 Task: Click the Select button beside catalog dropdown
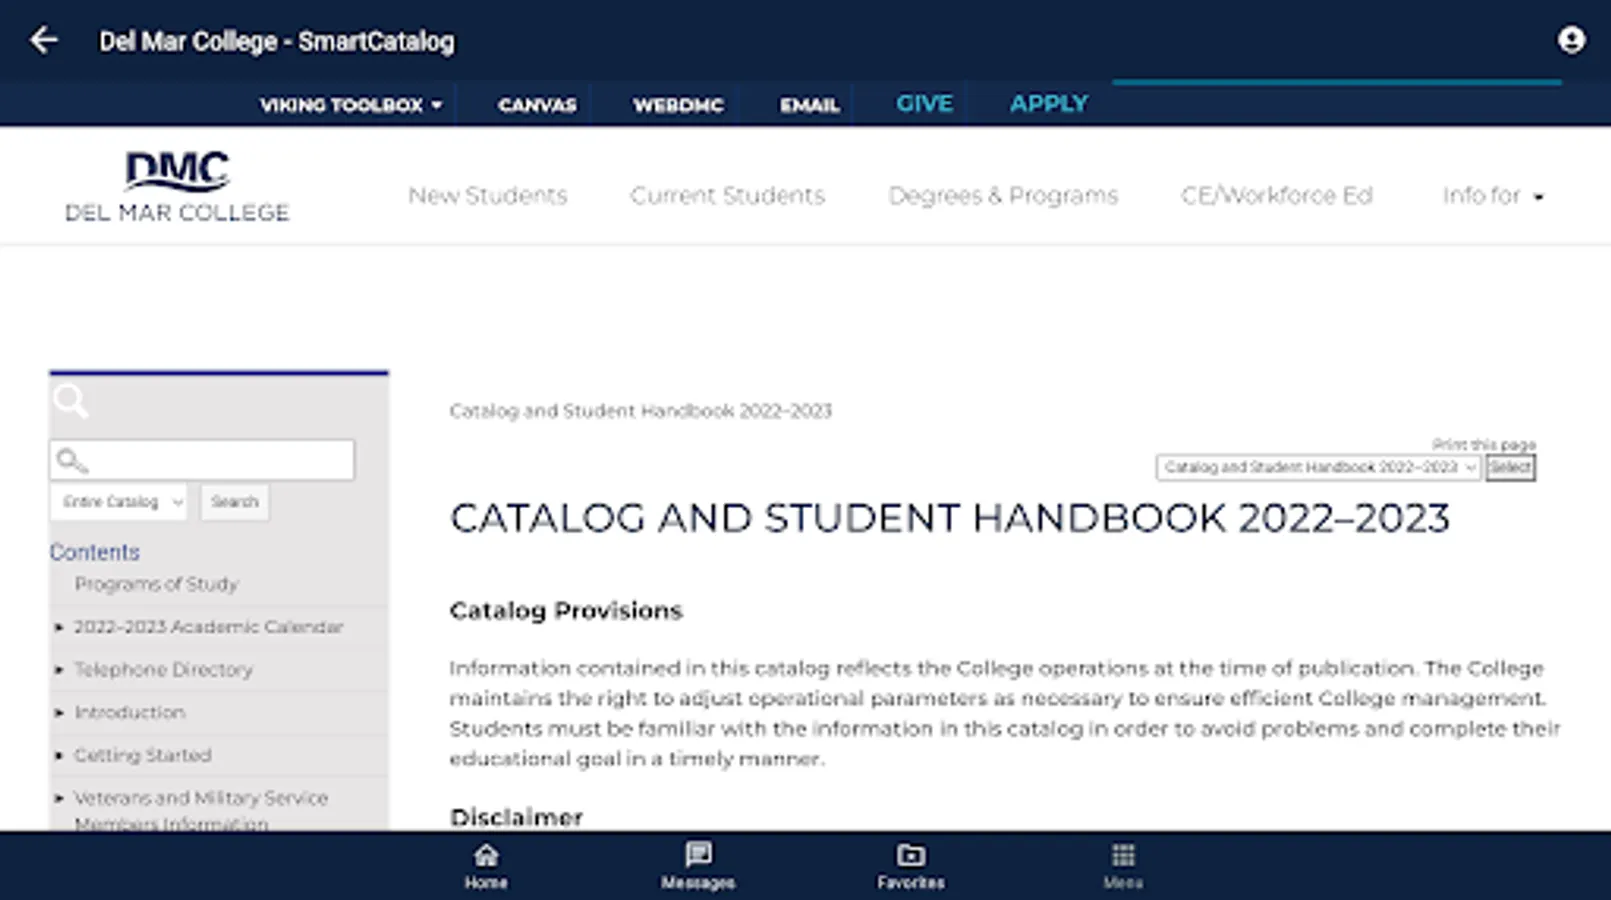(1510, 467)
